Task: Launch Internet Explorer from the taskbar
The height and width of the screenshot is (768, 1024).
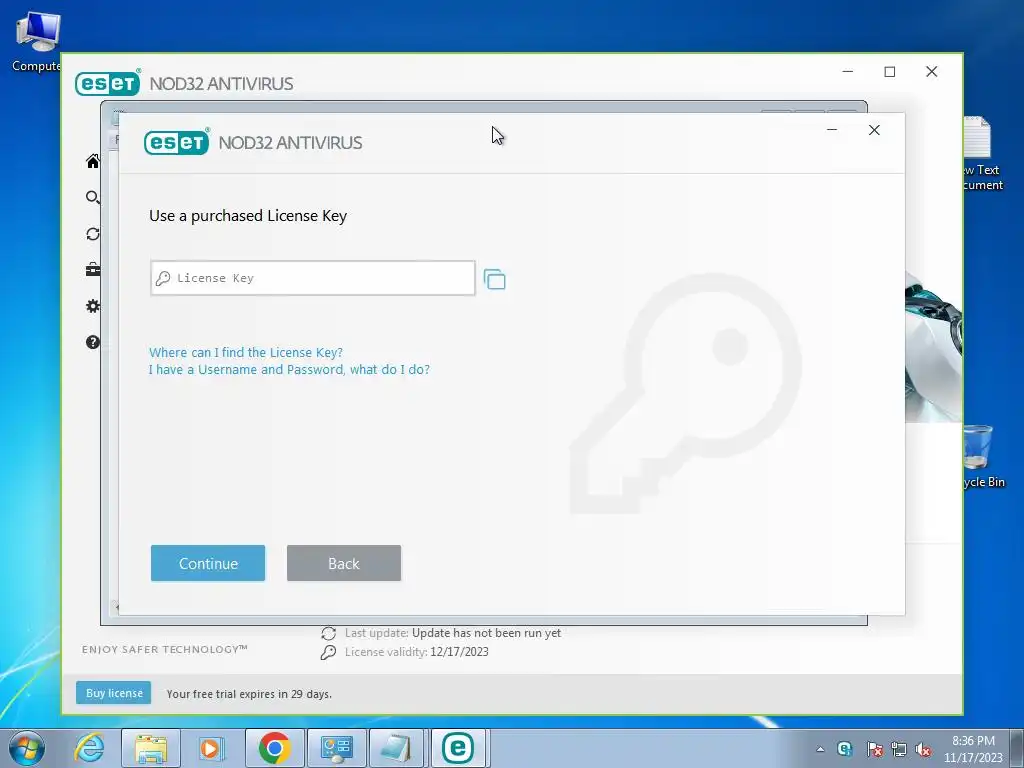Action: [x=89, y=748]
